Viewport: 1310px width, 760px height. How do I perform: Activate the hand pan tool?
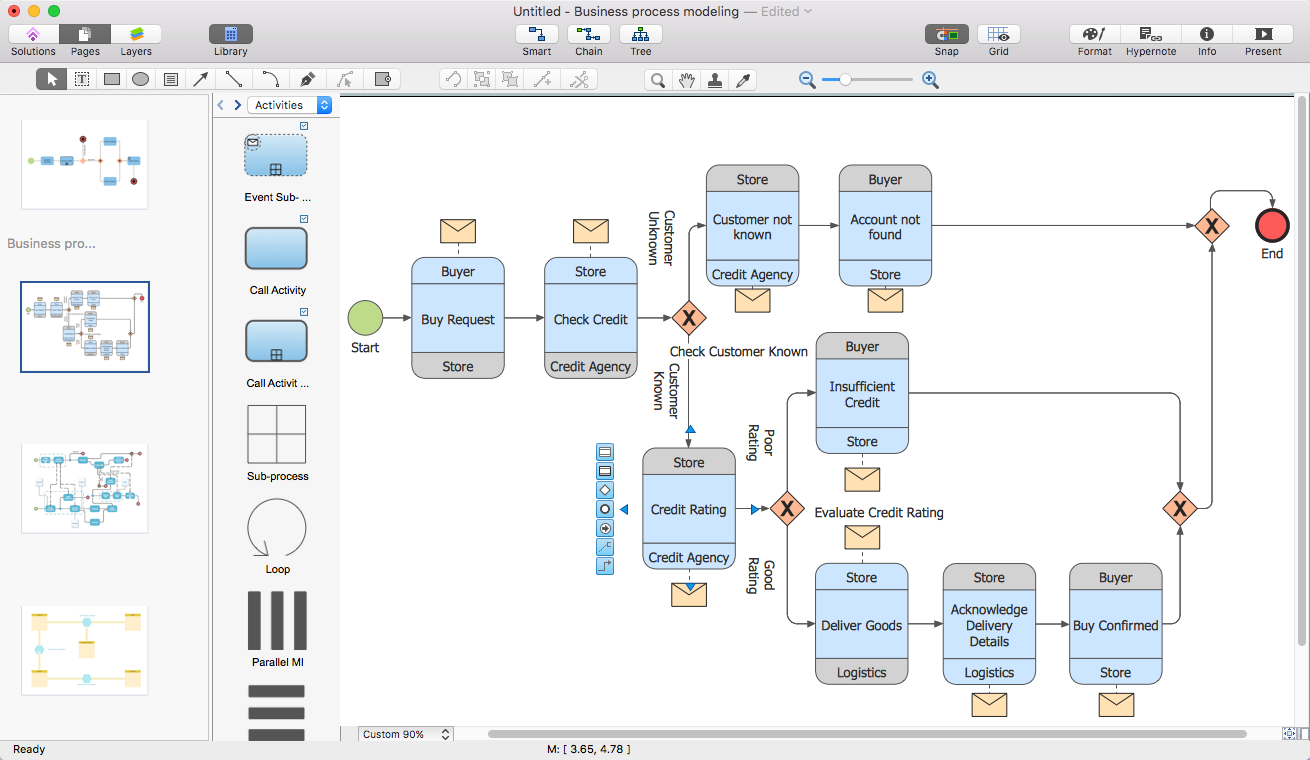pos(686,80)
